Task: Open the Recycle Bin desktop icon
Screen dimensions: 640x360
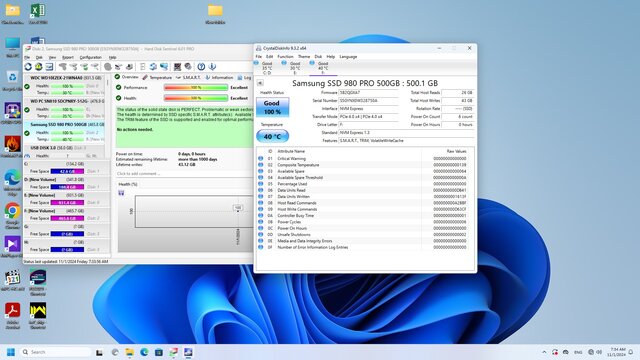Action: click(12, 80)
